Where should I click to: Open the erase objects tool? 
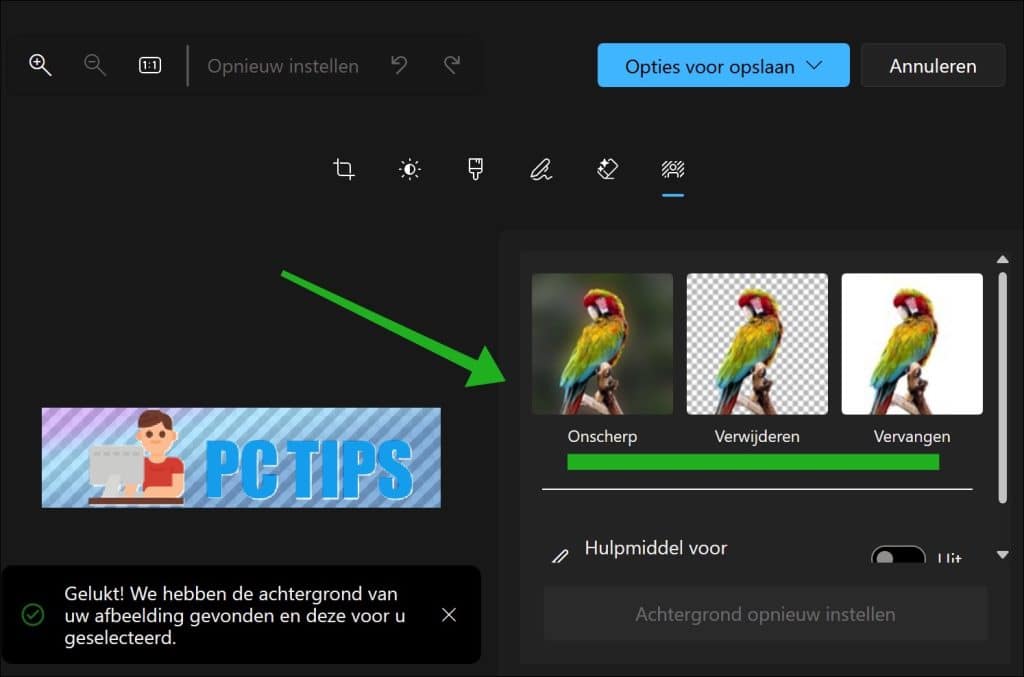[607, 169]
